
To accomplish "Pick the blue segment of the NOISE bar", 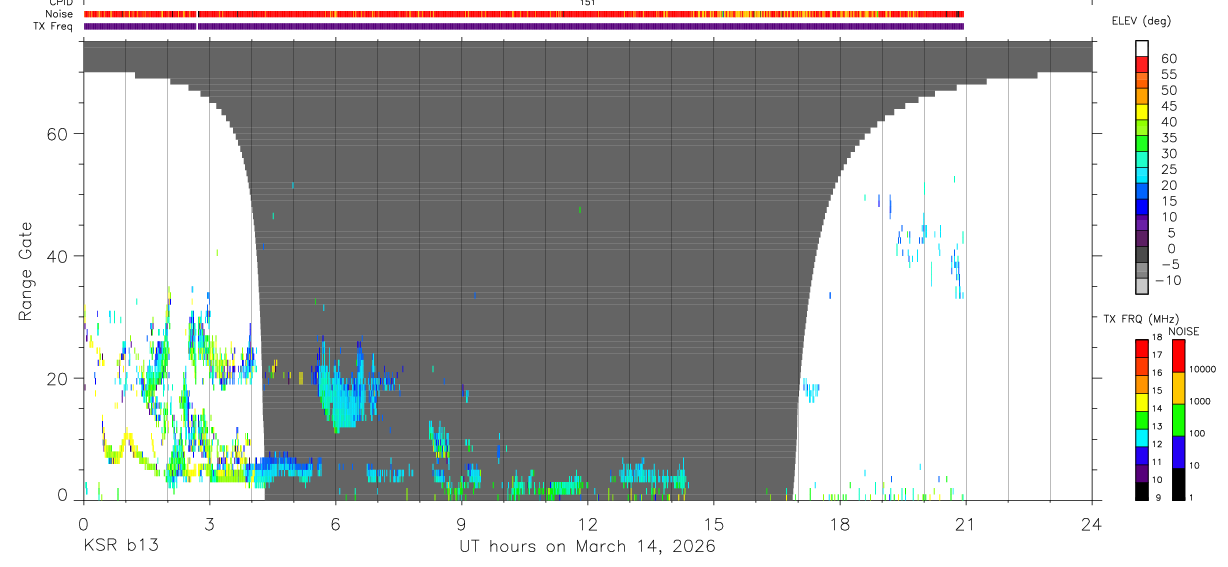I will 1178,451.
